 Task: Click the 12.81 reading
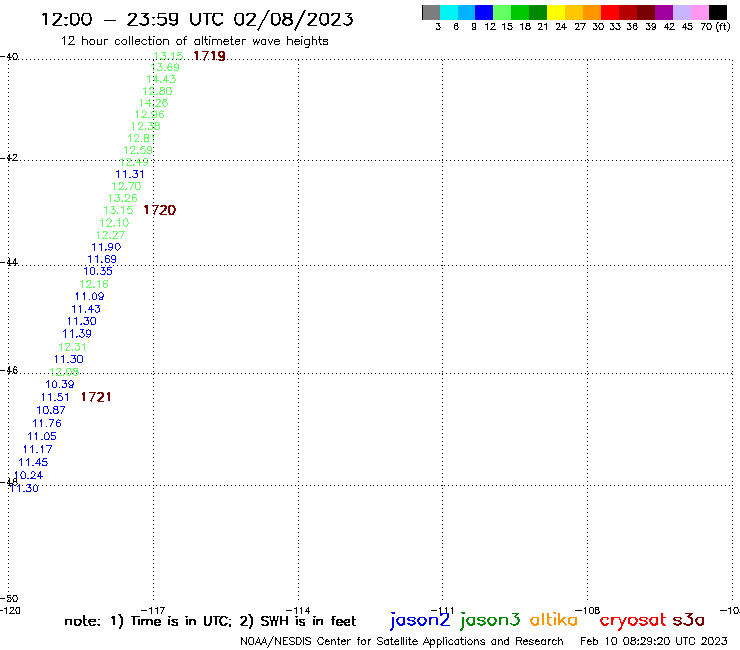tap(142, 138)
